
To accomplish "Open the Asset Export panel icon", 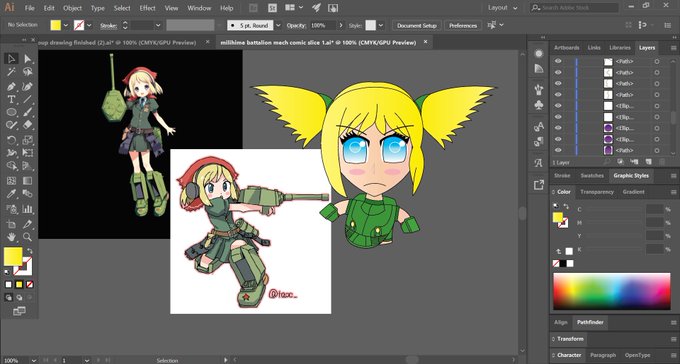I will [539, 185].
